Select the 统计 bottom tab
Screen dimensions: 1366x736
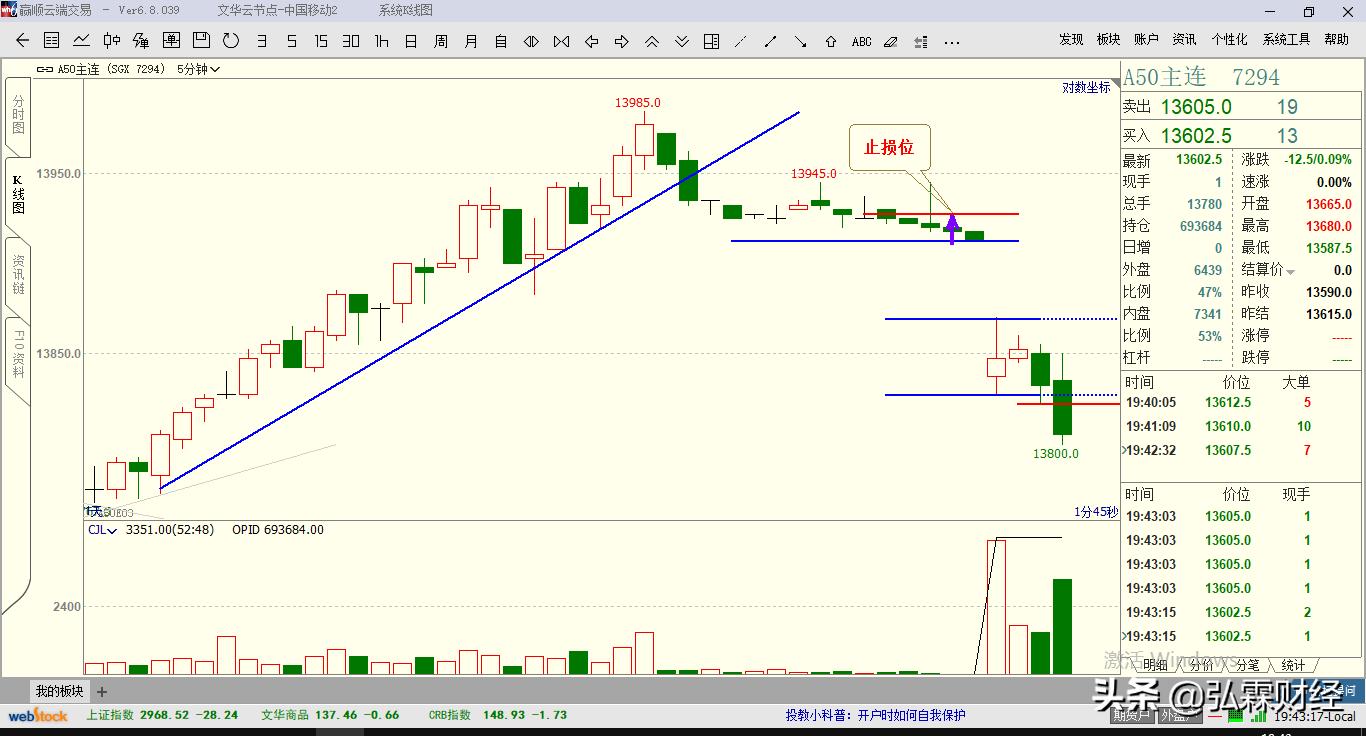pyautogui.click(x=1293, y=665)
